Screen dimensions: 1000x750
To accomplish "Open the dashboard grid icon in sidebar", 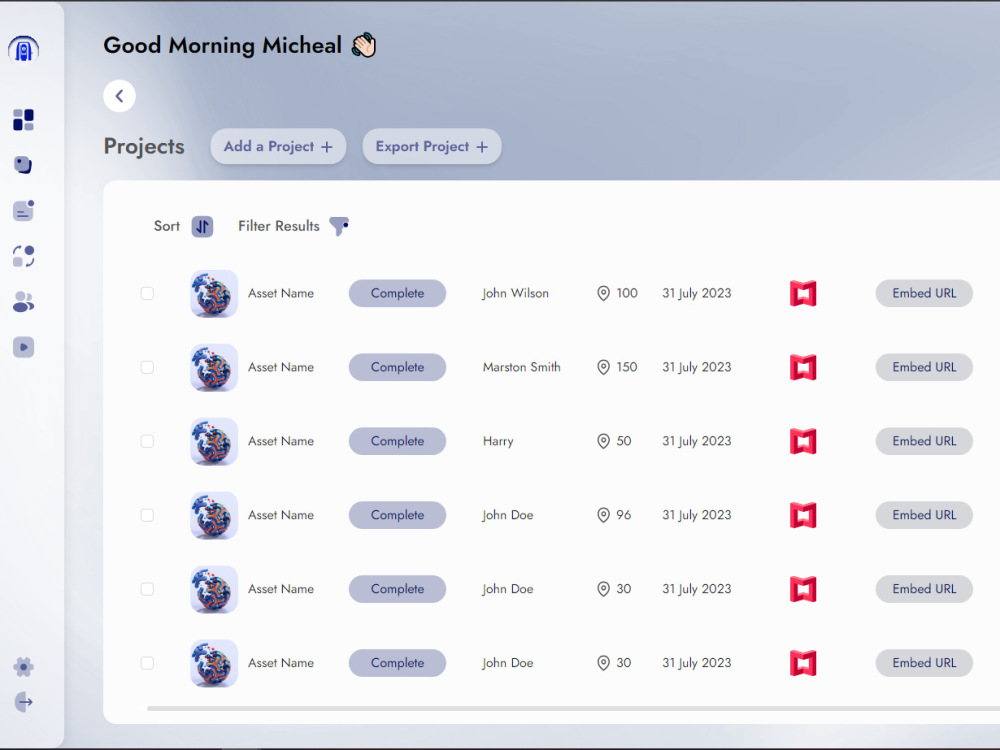I will tap(24, 119).
